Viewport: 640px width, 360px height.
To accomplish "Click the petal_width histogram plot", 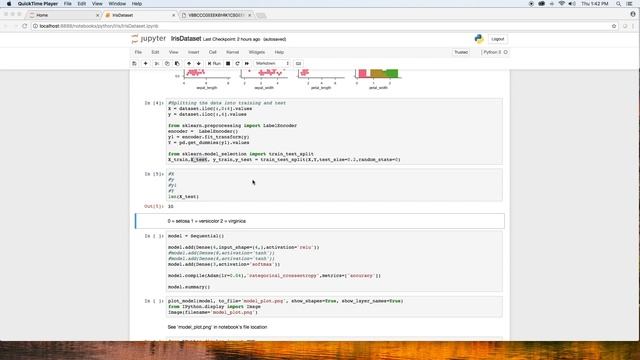I will pyautogui.click(x=378, y=75).
